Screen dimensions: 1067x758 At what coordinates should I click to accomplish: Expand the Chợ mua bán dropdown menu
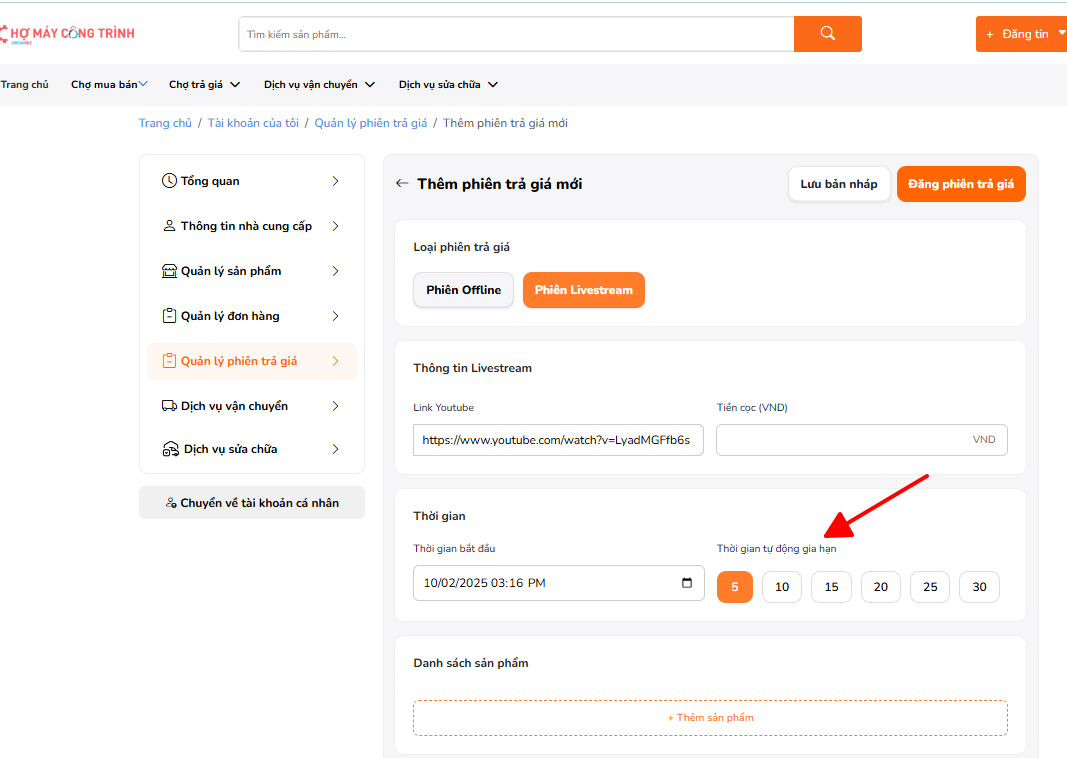click(109, 85)
